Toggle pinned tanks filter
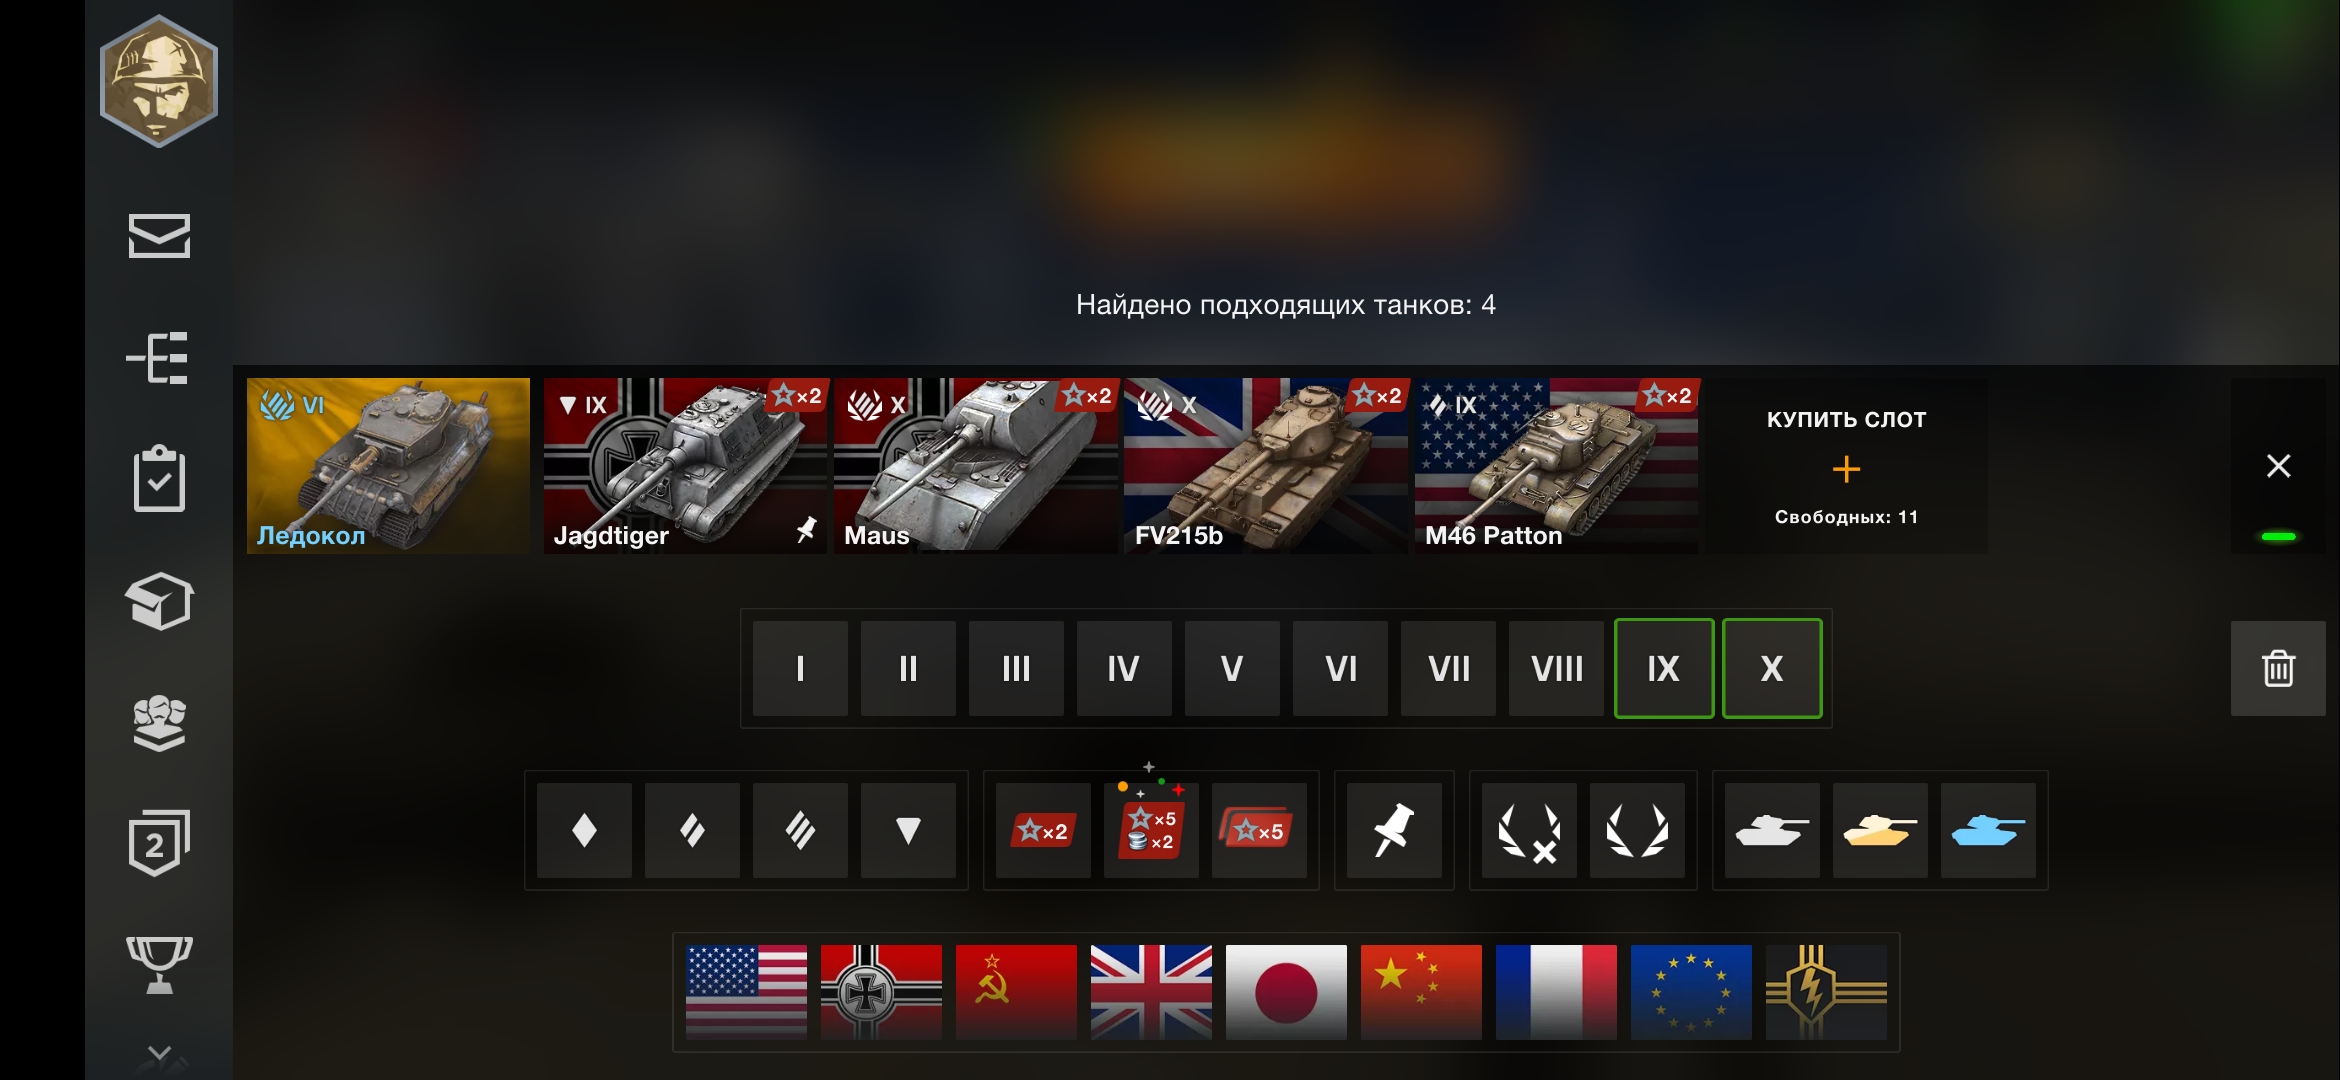The width and height of the screenshot is (2340, 1080). click(x=1394, y=830)
